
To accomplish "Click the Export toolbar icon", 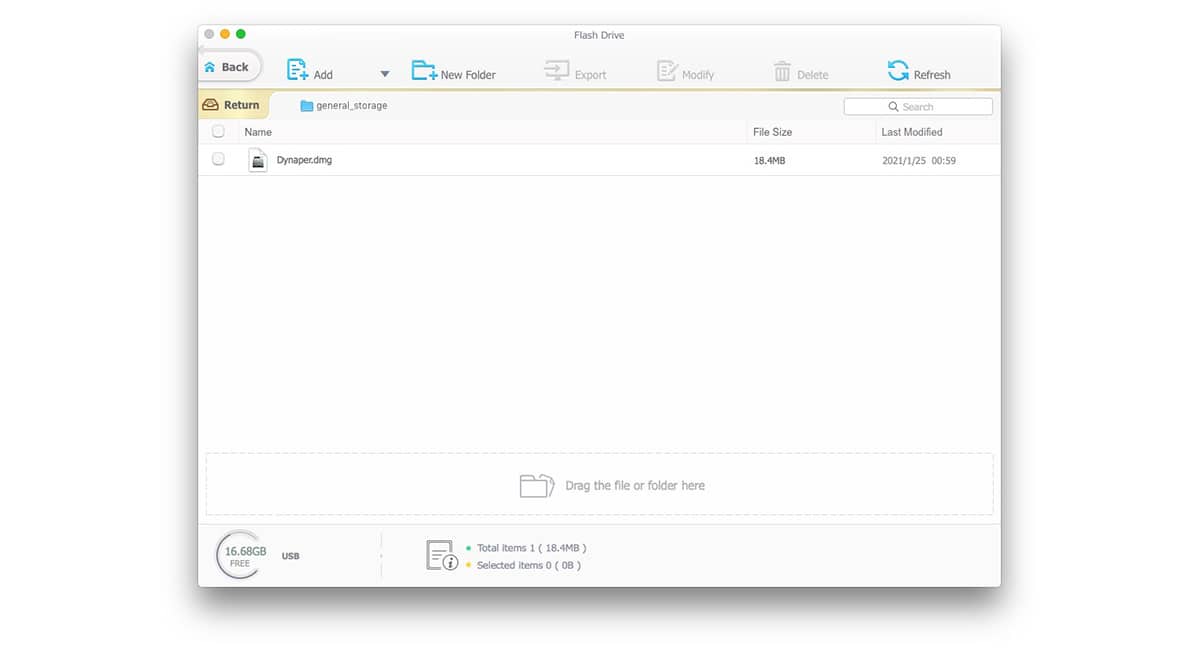I will coord(556,71).
